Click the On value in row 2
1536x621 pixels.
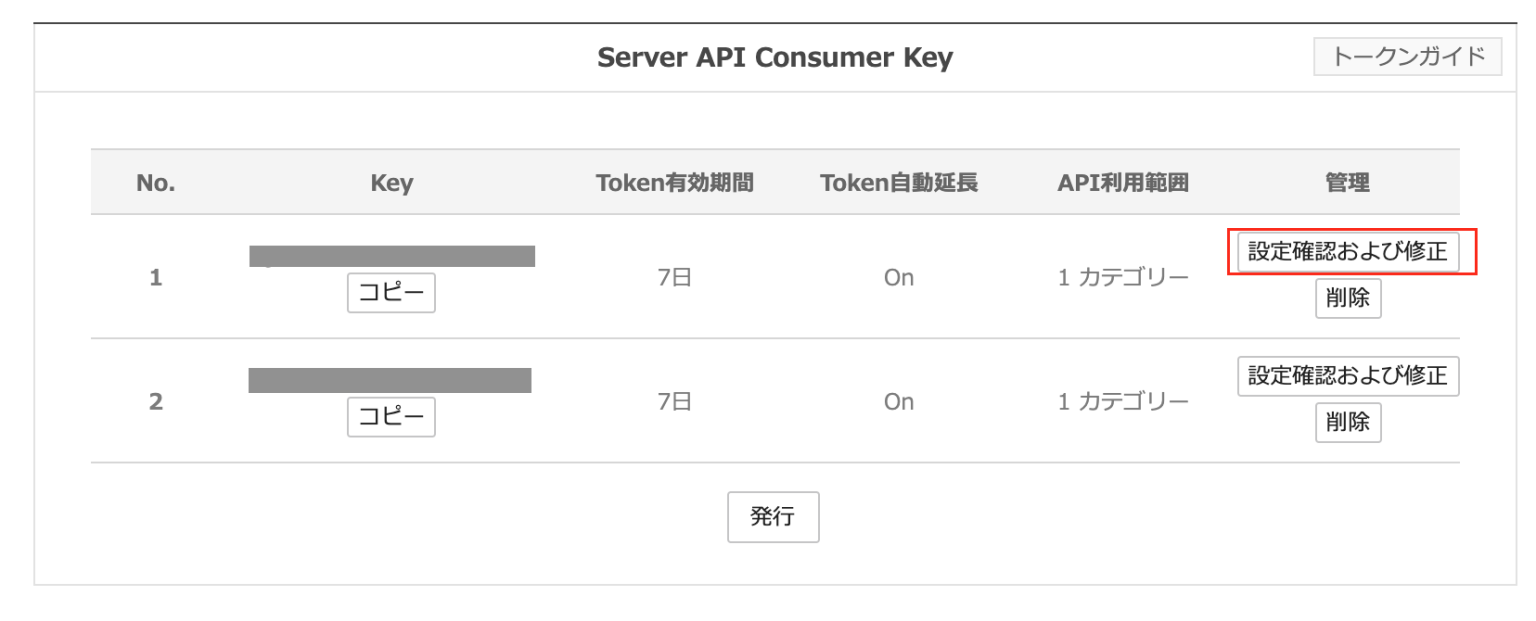click(x=898, y=402)
